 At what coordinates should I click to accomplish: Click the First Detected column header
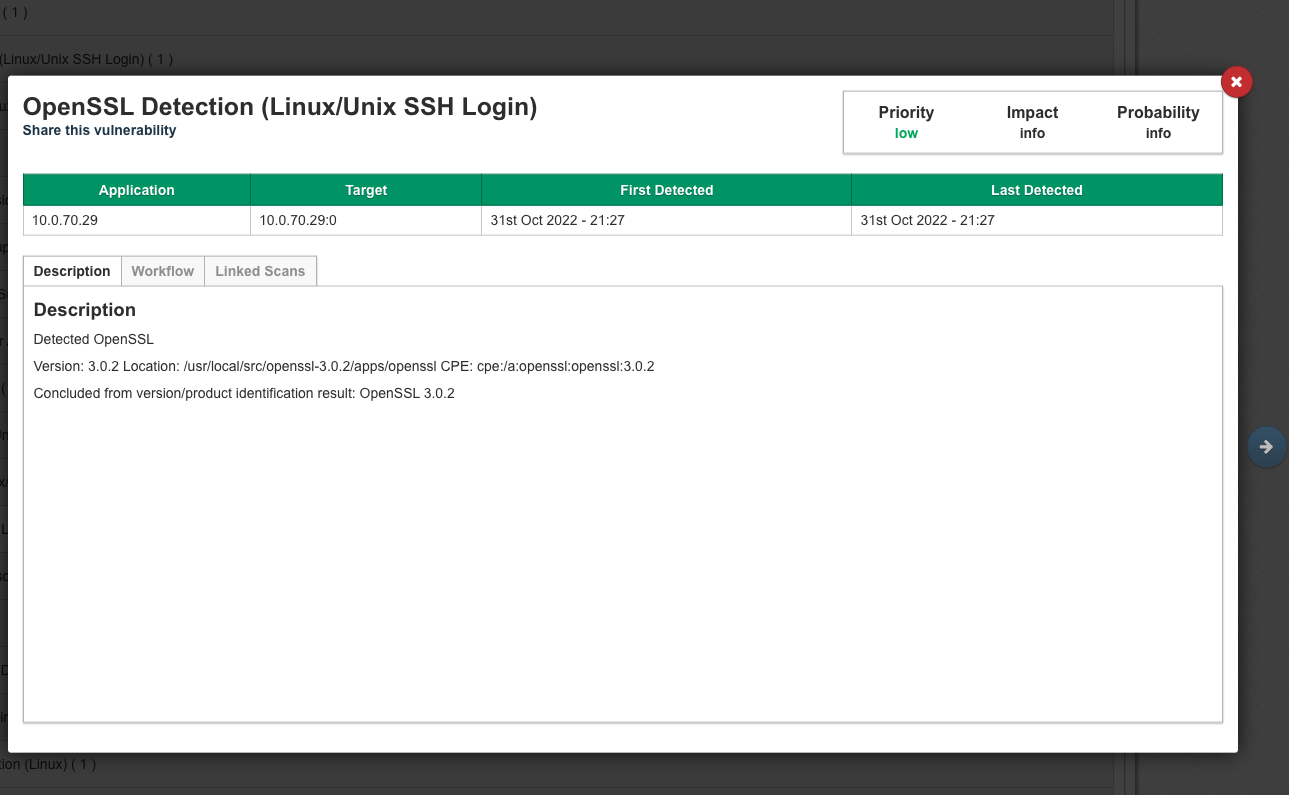(x=666, y=190)
